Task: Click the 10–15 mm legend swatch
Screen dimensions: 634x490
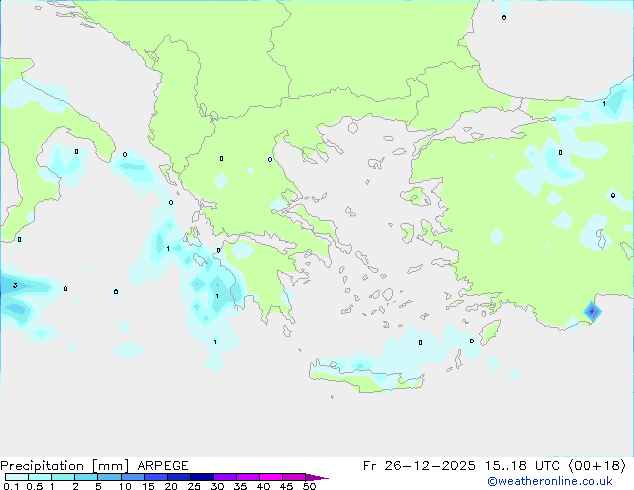Action: click(132, 477)
